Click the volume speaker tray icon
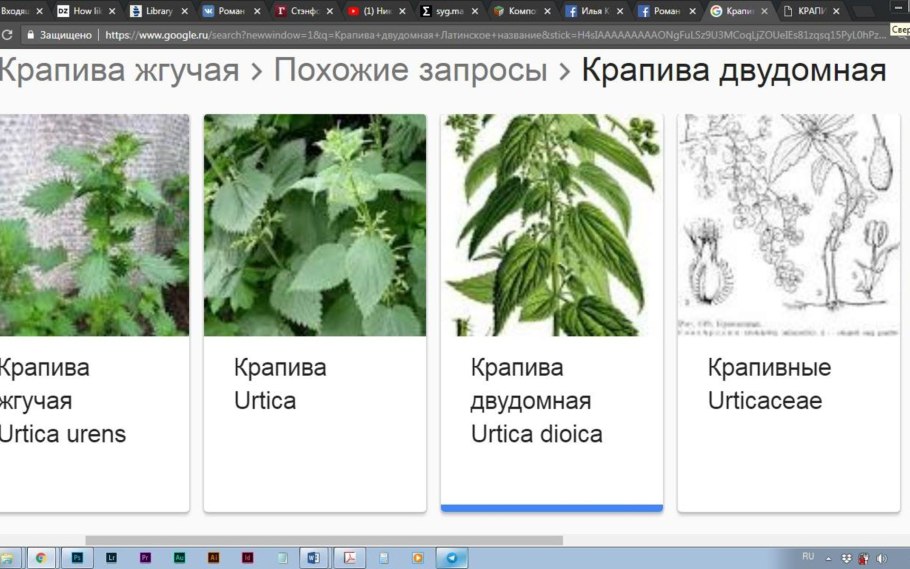 [882, 558]
